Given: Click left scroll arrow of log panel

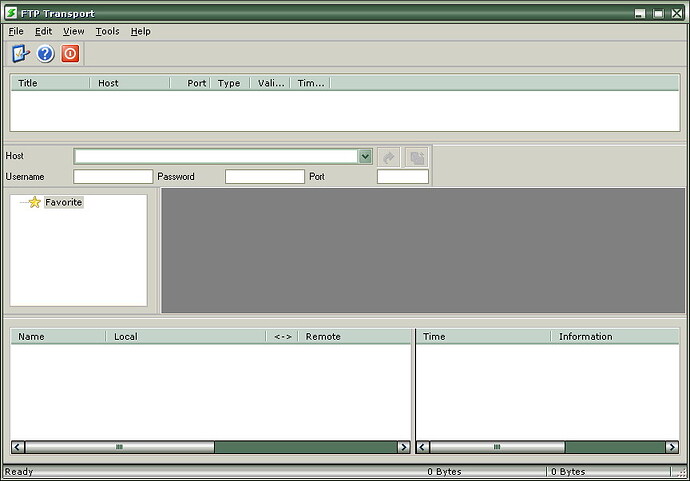Looking at the screenshot, I should (x=422, y=447).
